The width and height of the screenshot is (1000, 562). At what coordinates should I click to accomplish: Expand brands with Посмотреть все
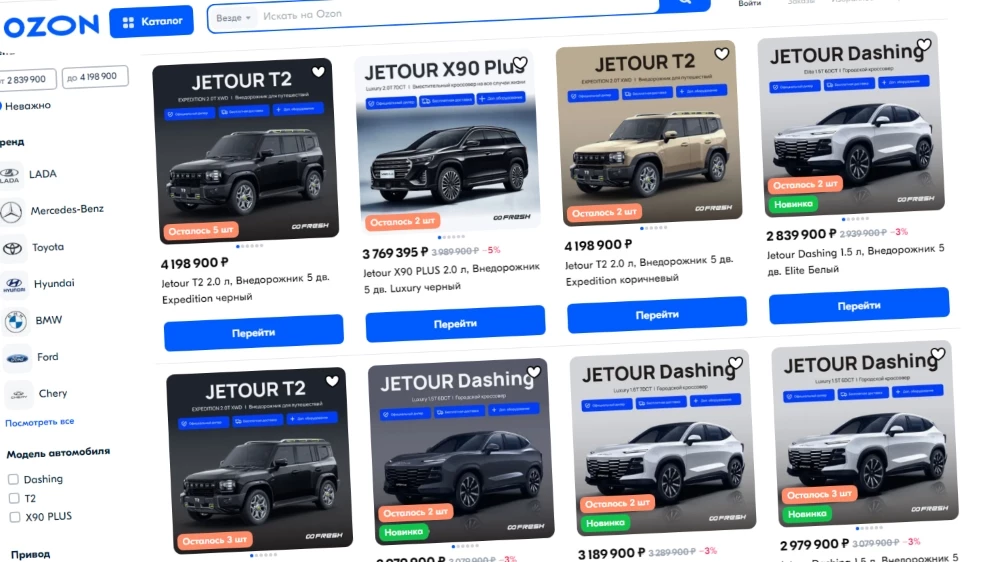40,422
